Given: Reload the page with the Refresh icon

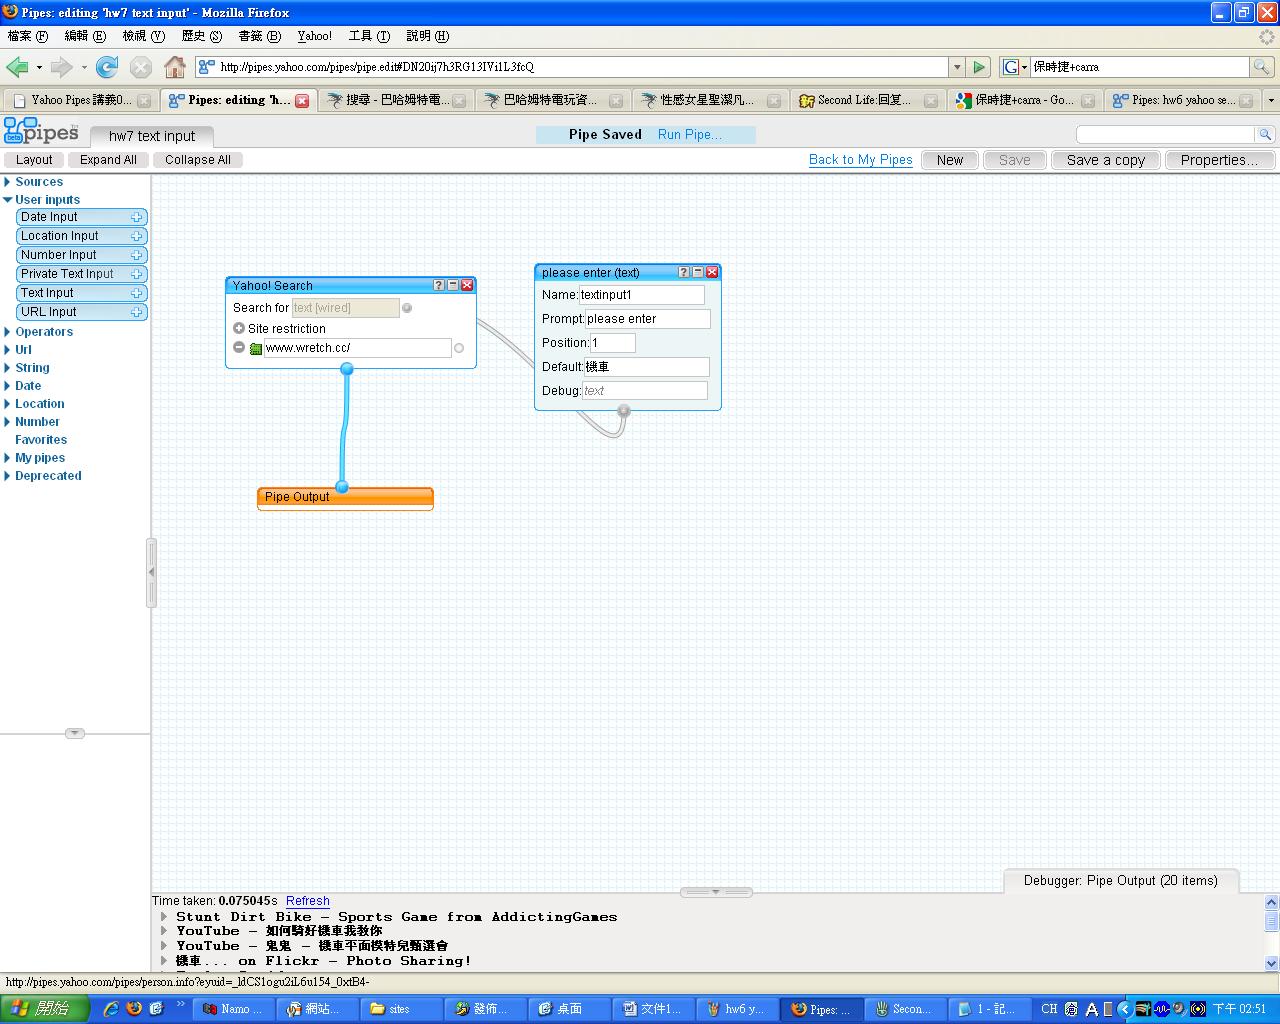Looking at the screenshot, I should (x=107, y=67).
